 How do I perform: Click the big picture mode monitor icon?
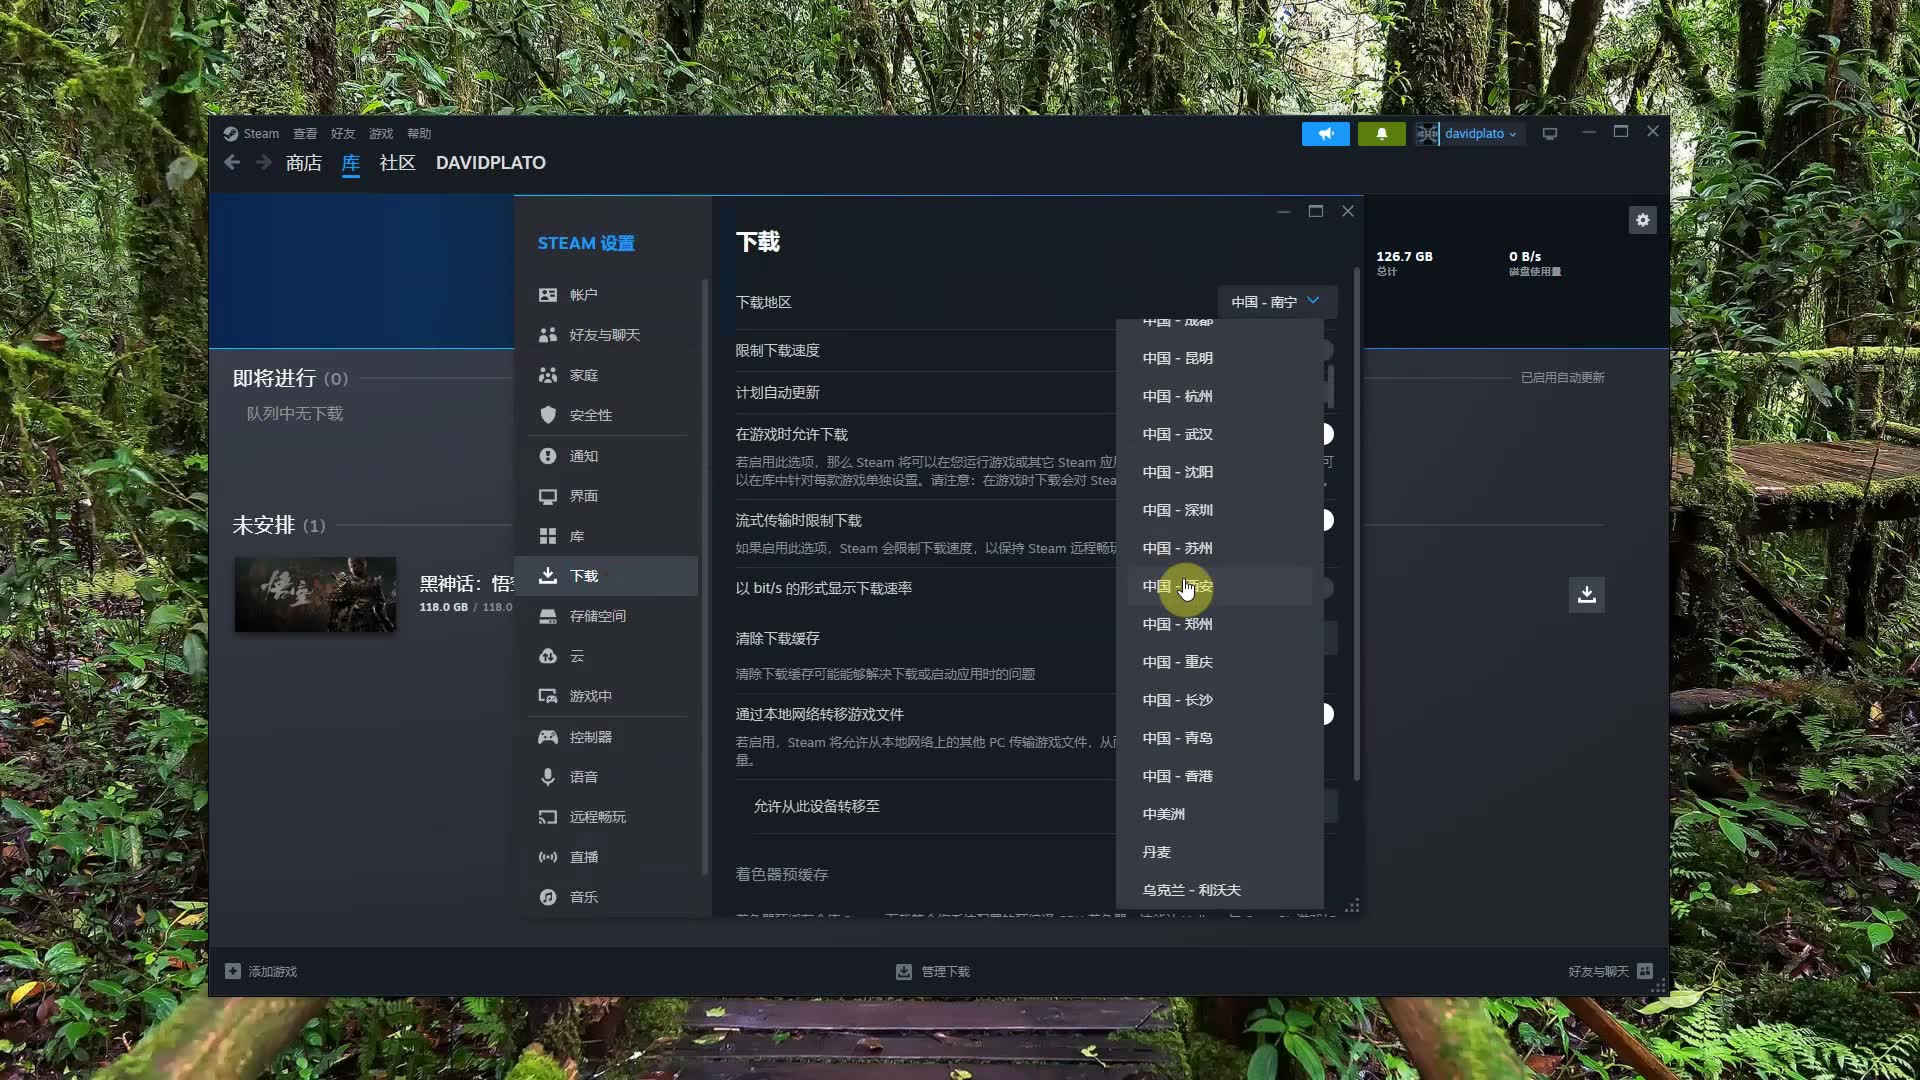(1550, 133)
